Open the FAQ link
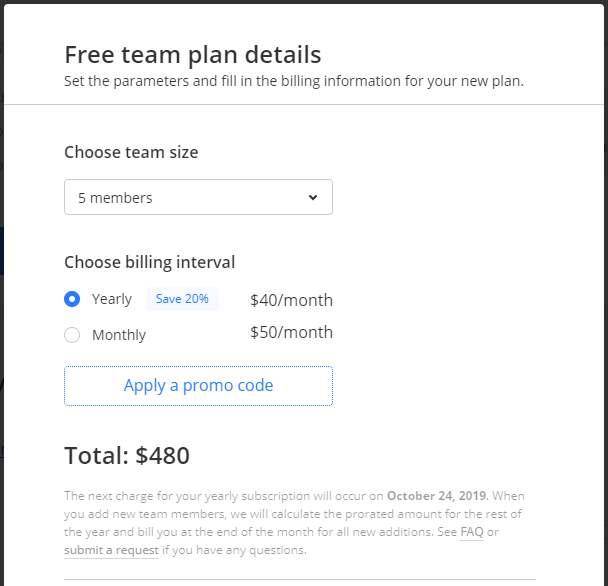This screenshot has width=608, height=586. [x=472, y=532]
